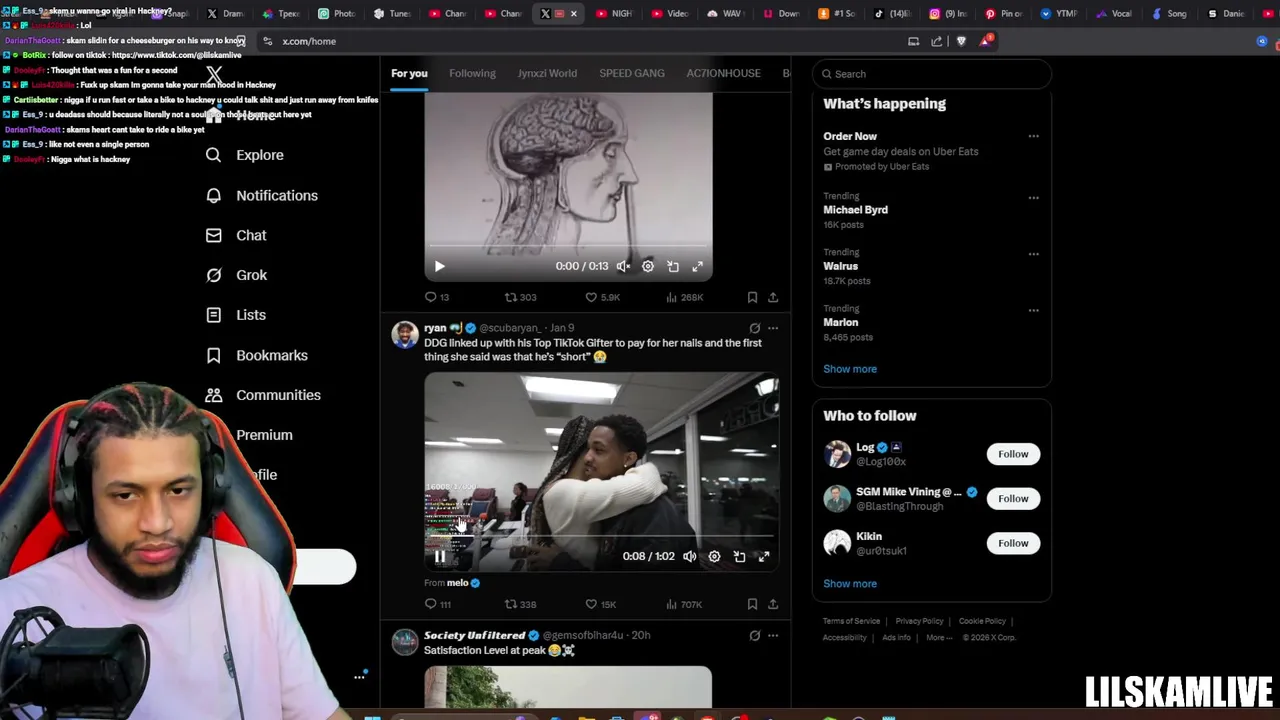Open more options for Michael Byrd trend
This screenshot has width=1280, height=720.
tap(1033, 197)
